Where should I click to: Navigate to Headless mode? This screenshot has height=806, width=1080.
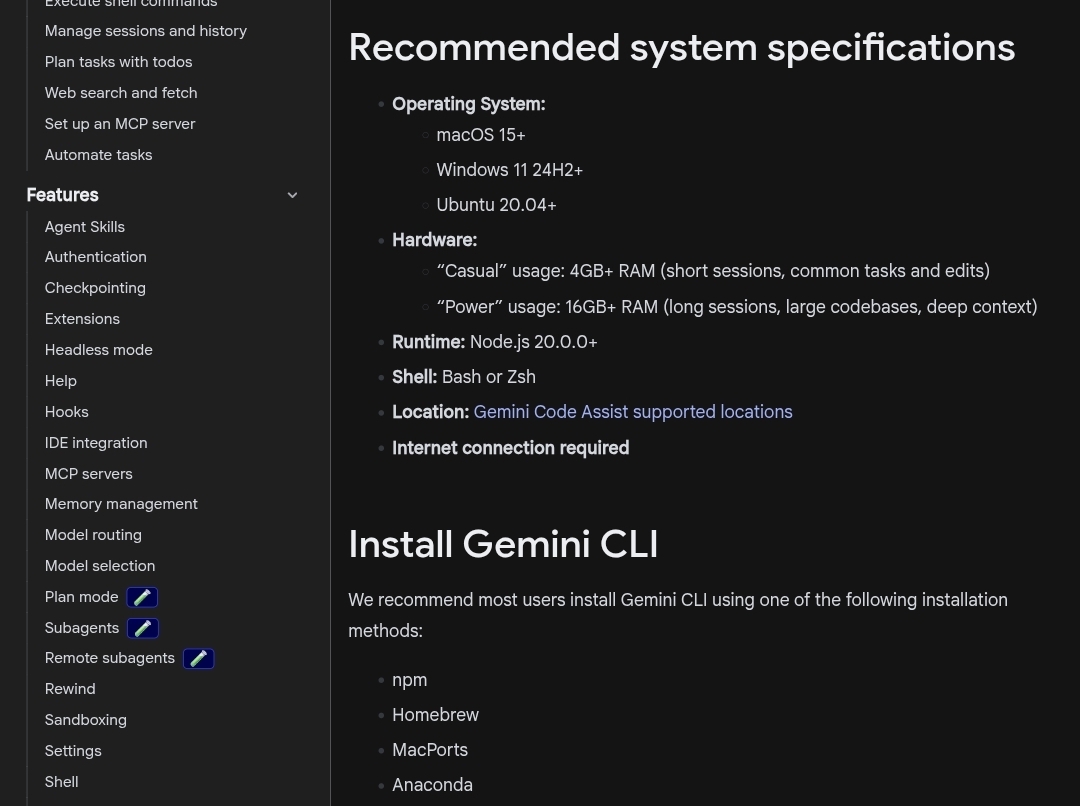coord(99,350)
